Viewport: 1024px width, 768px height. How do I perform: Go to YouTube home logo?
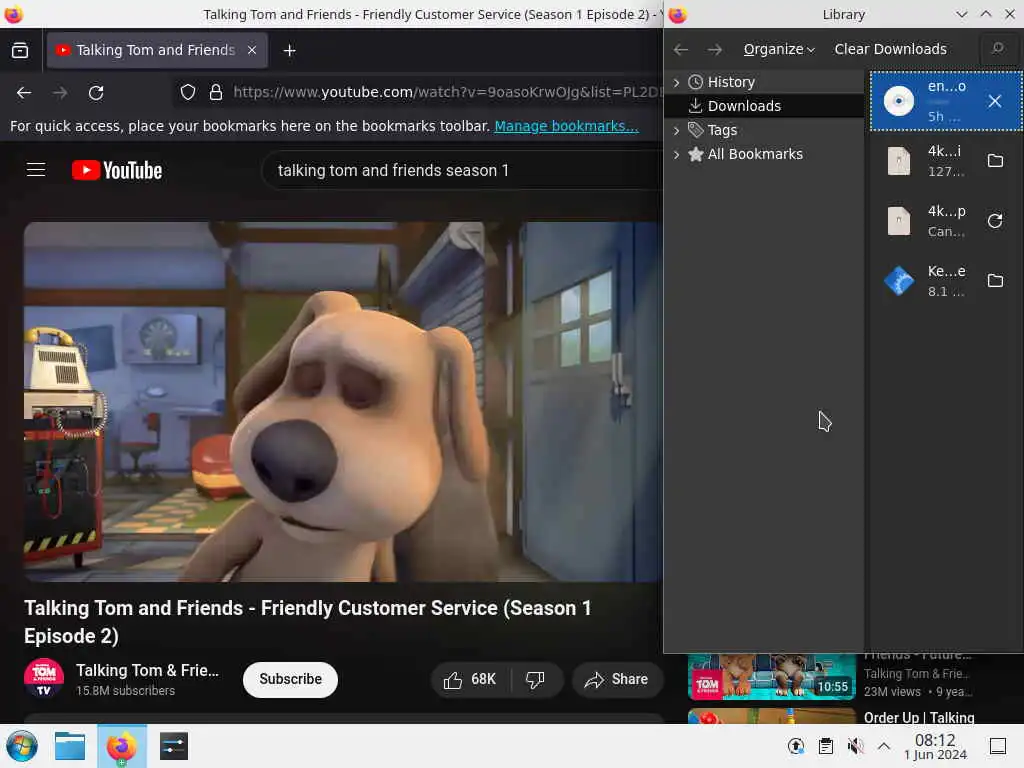[117, 170]
